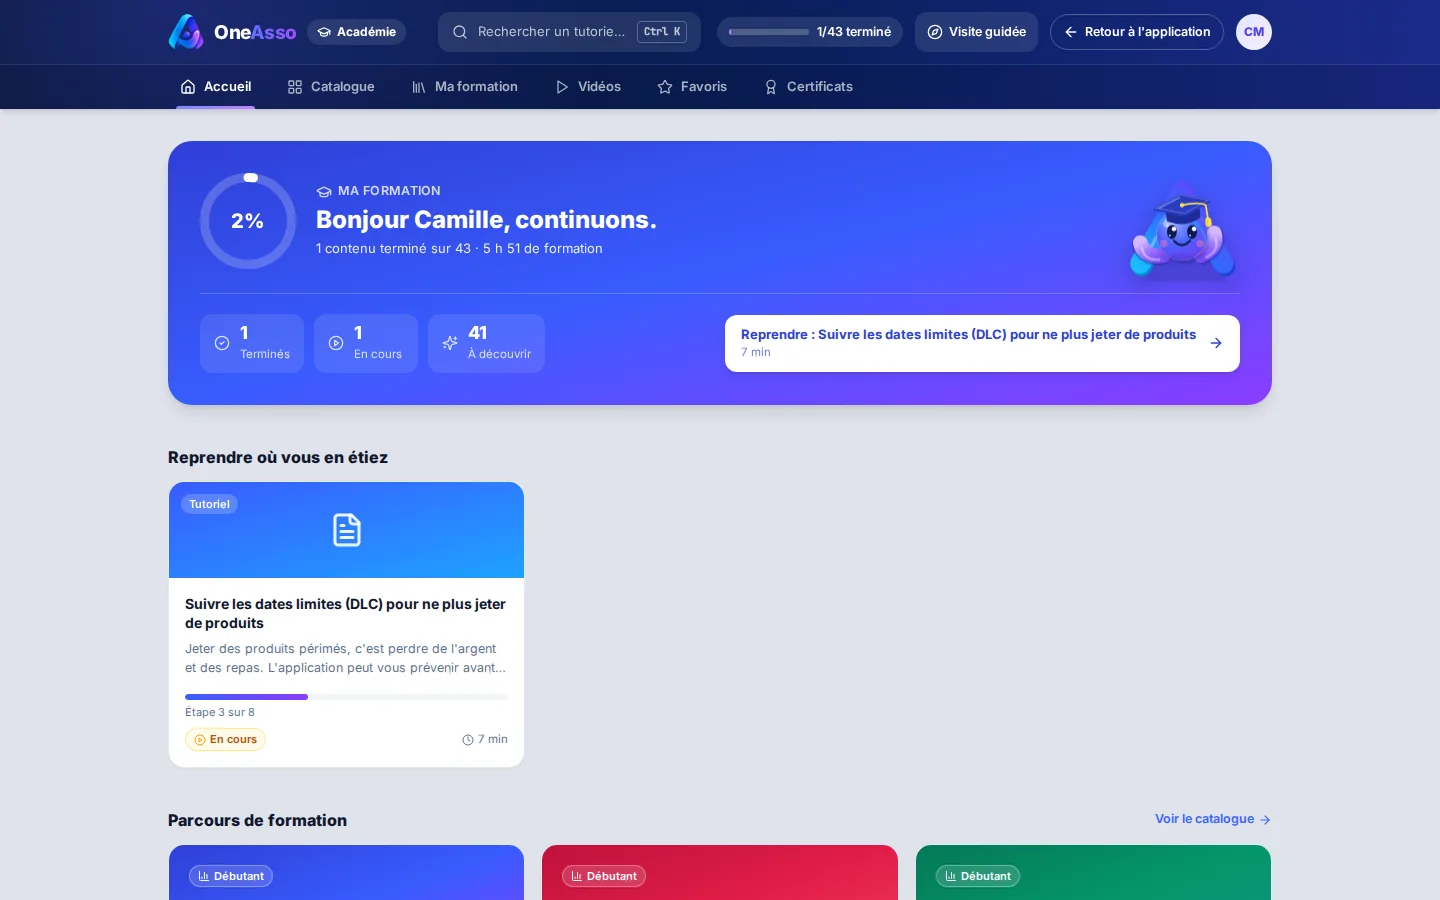Click the En cours status badge
The width and height of the screenshot is (1440, 900).
(x=225, y=740)
